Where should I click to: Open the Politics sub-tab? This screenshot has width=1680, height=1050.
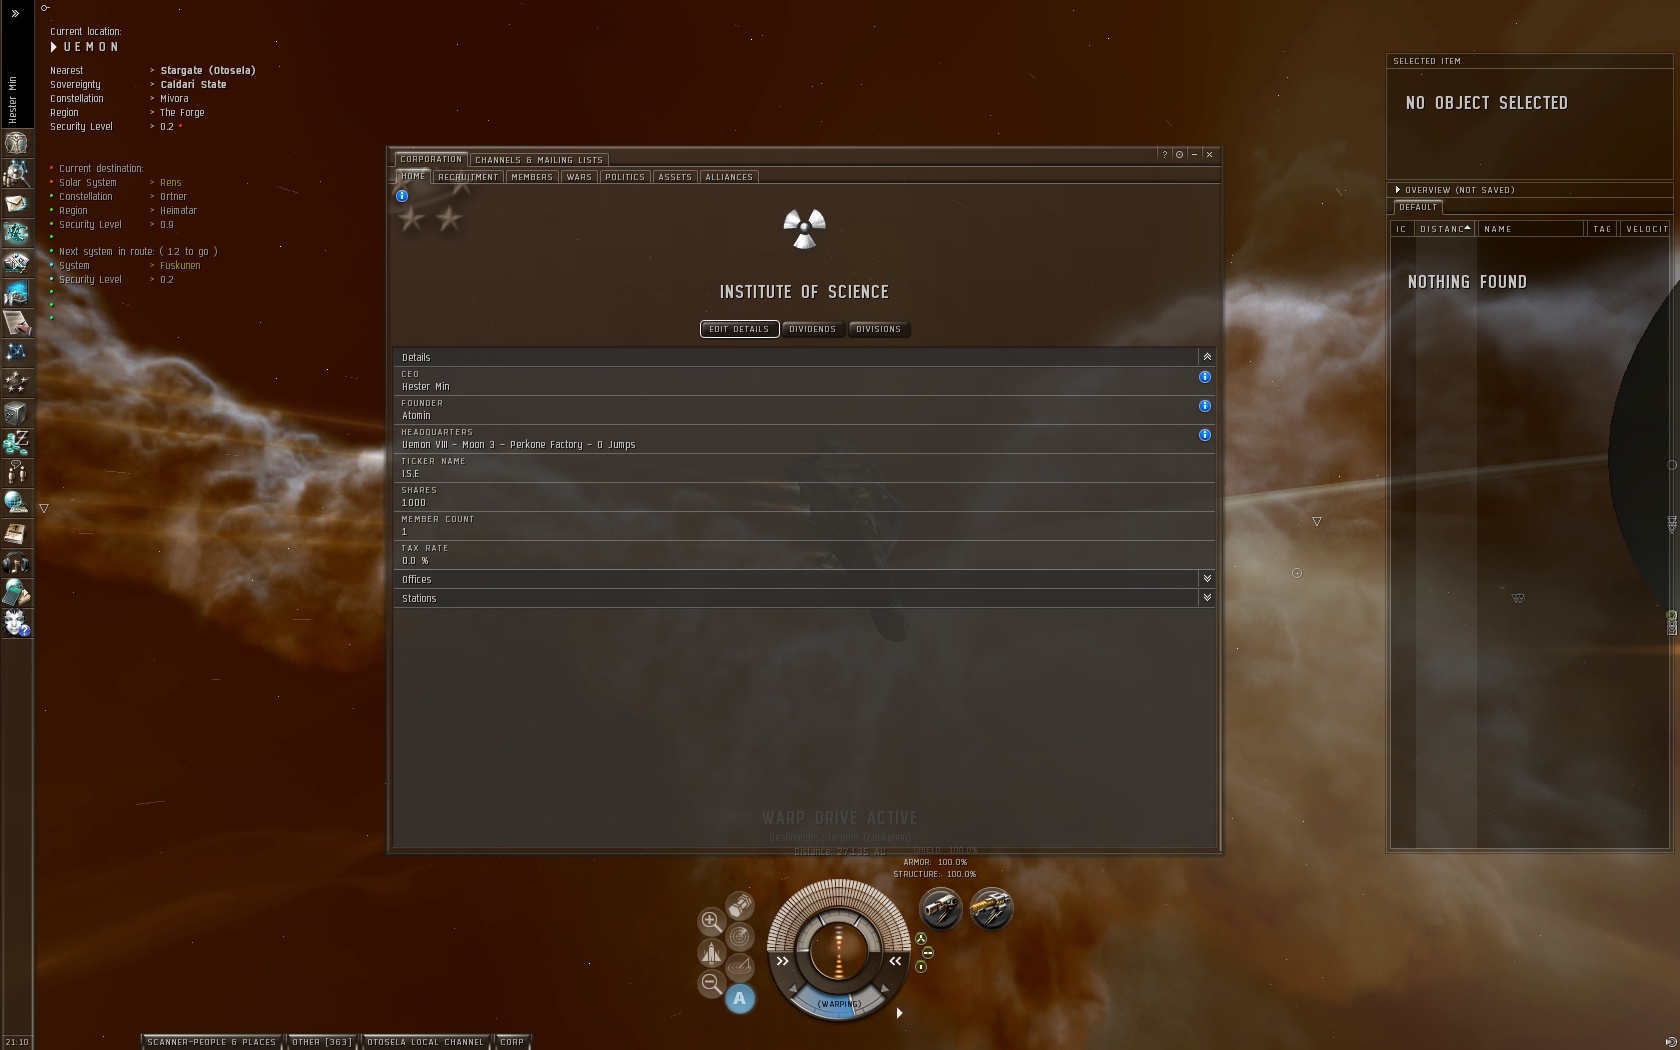coord(625,177)
